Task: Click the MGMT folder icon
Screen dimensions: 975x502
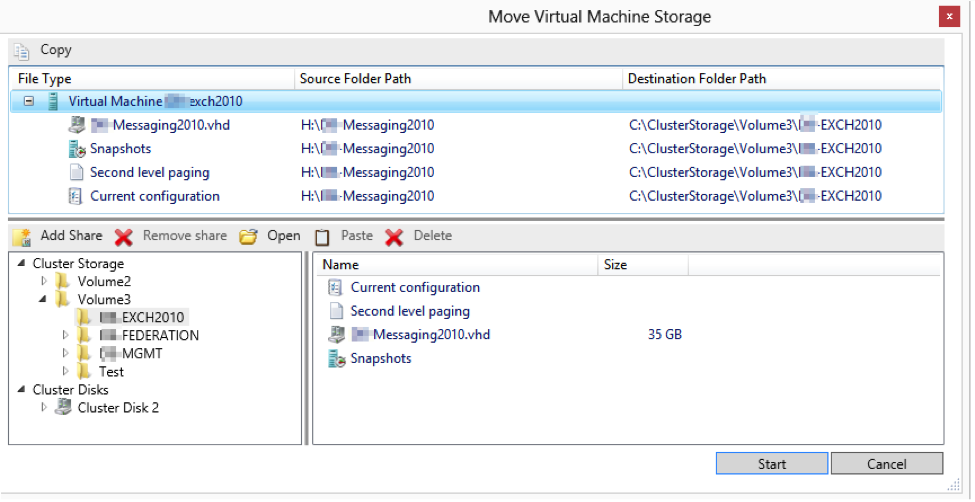Action: coord(85,353)
